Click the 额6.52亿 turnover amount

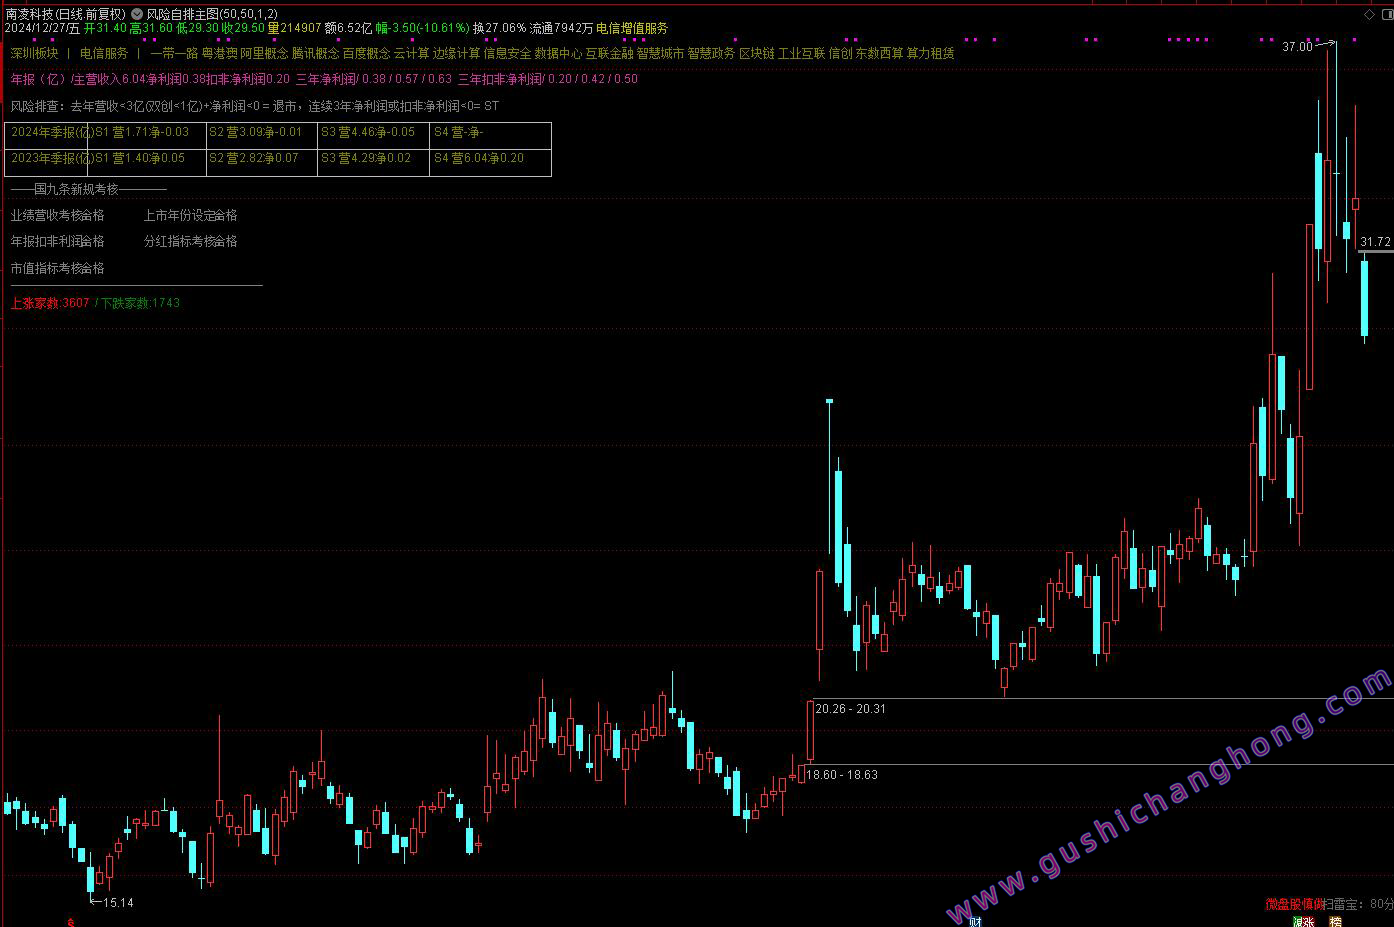point(349,28)
